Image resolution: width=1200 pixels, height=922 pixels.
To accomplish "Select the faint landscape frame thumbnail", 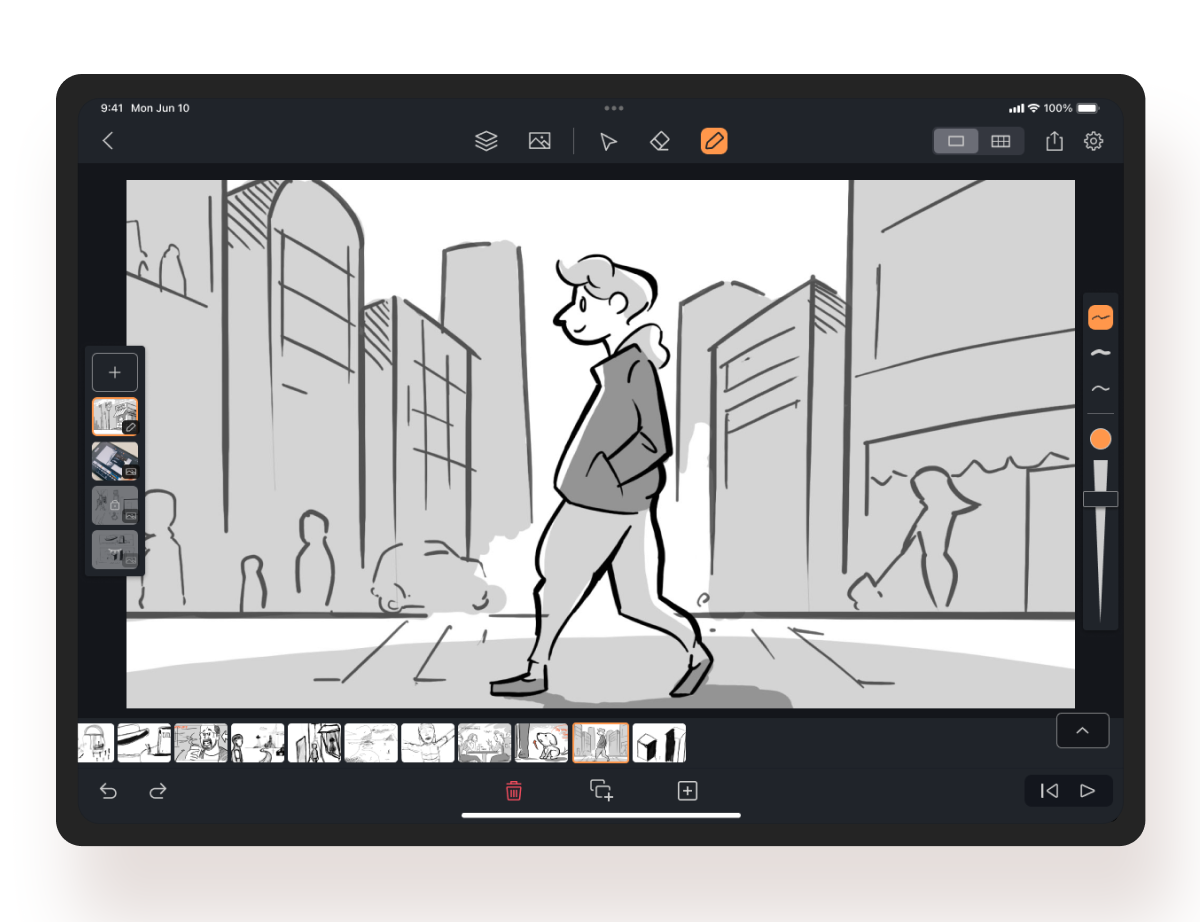I will 371,743.
